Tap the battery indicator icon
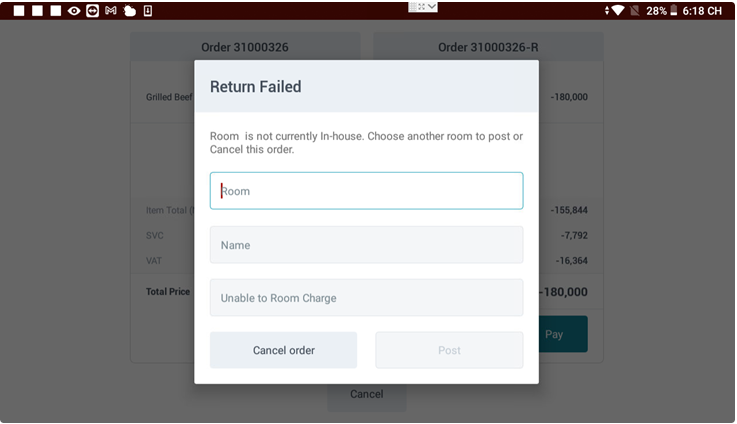The height and width of the screenshot is (424, 737). (x=674, y=11)
